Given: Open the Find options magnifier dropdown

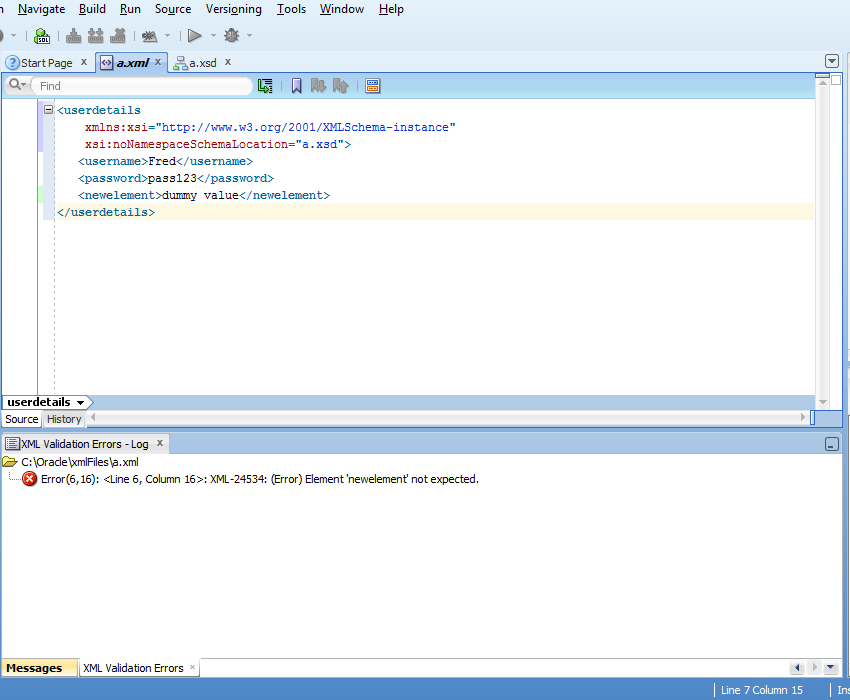Looking at the screenshot, I should coord(16,84).
